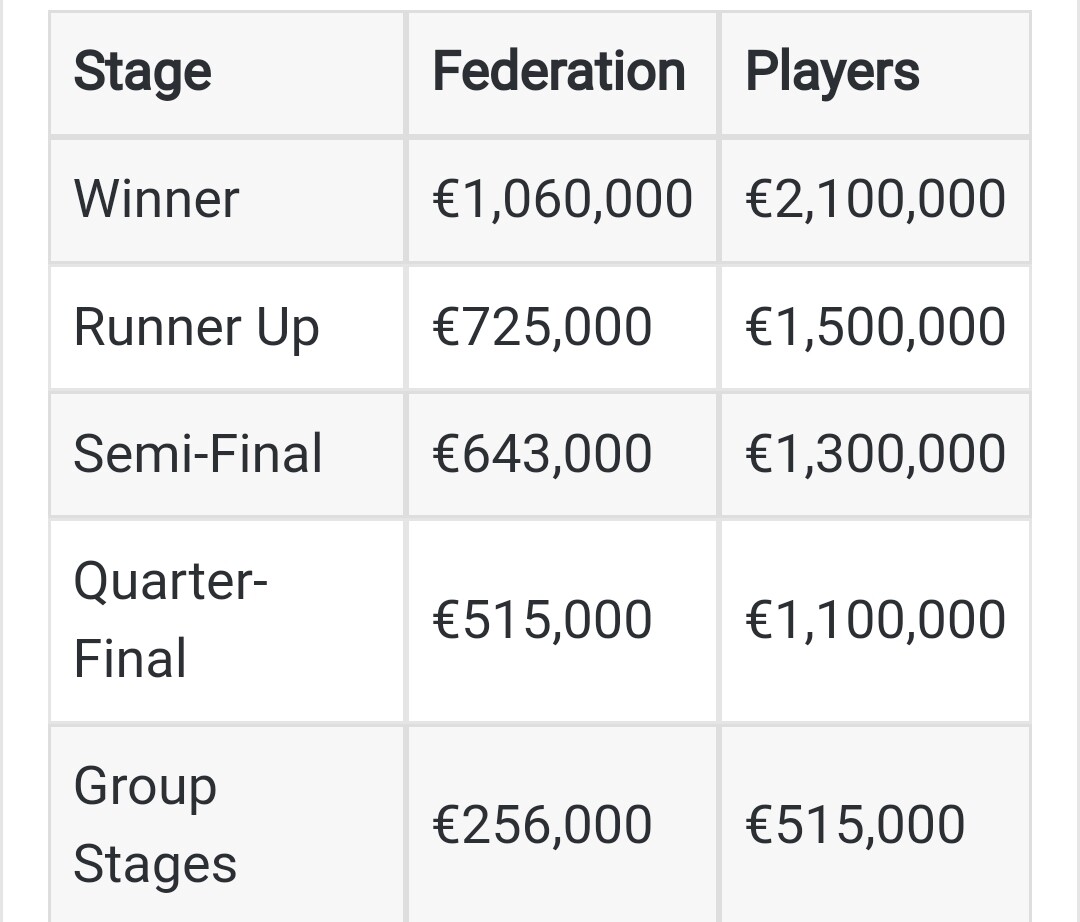The height and width of the screenshot is (922, 1080).
Task: Click the Stage column header
Action: [142, 72]
